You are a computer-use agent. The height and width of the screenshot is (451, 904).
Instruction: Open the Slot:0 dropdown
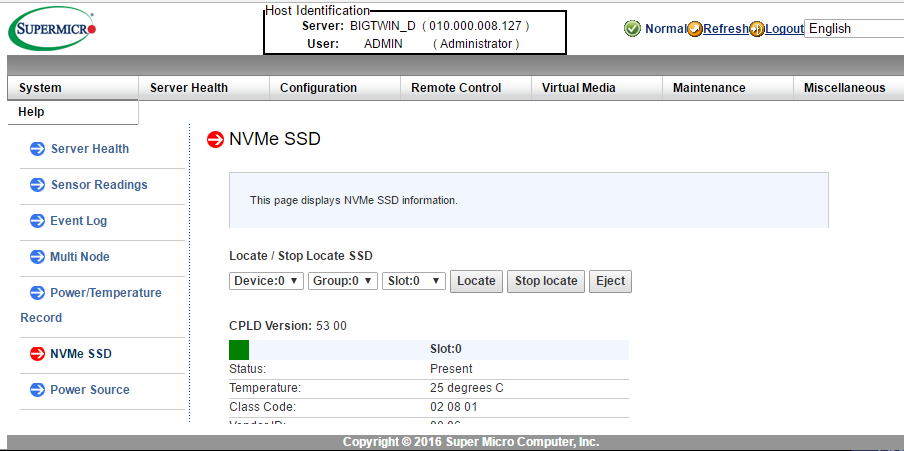pyautogui.click(x=414, y=281)
